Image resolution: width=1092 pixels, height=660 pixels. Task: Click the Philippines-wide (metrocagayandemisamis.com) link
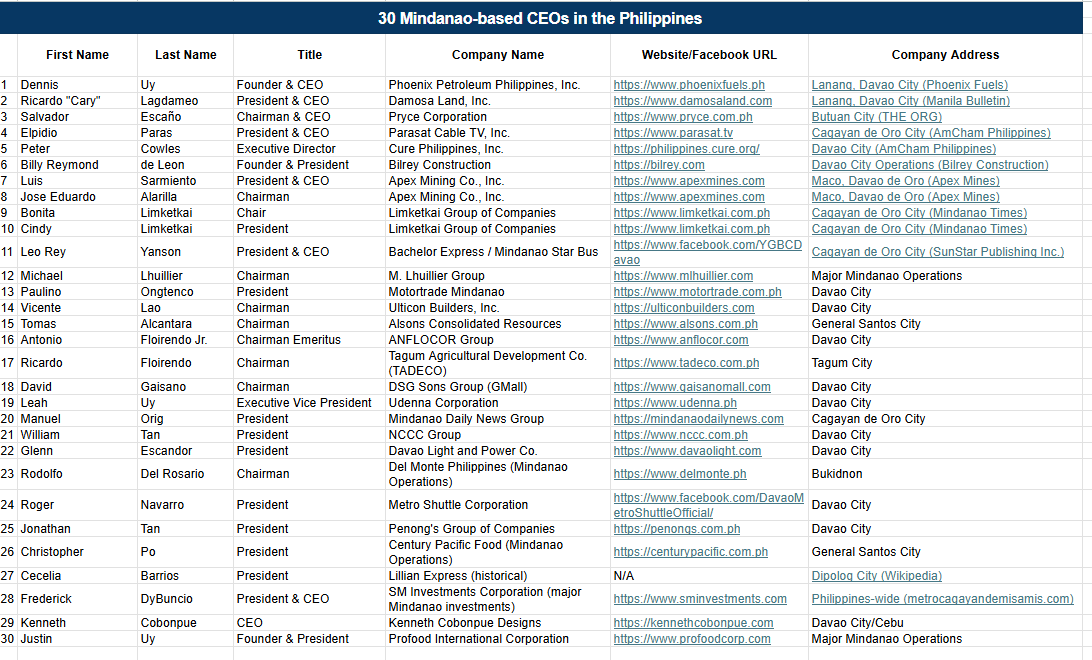tap(942, 599)
